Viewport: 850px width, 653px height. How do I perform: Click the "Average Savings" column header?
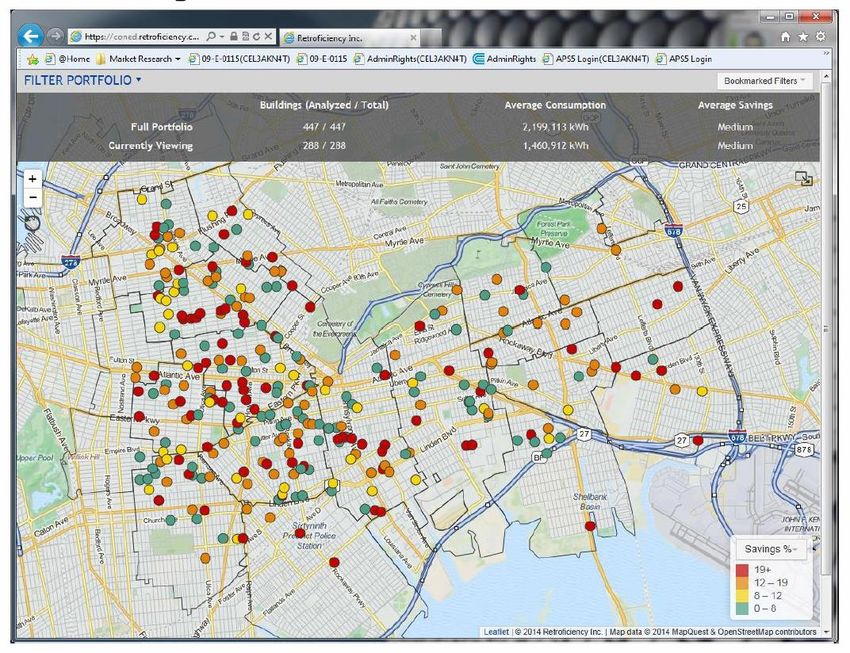735,105
